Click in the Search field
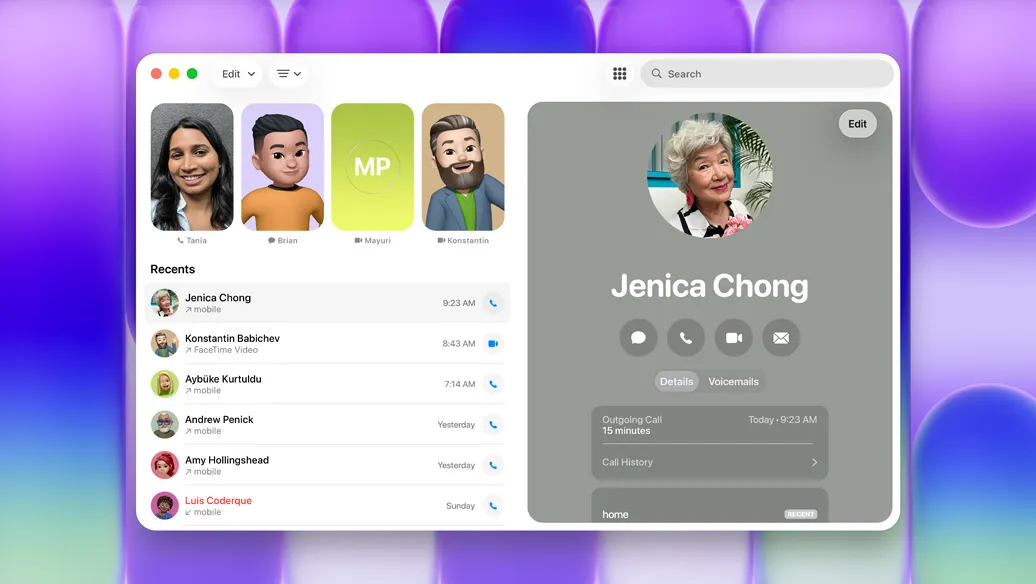The height and width of the screenshot is (584, 1036). (770, 74)
